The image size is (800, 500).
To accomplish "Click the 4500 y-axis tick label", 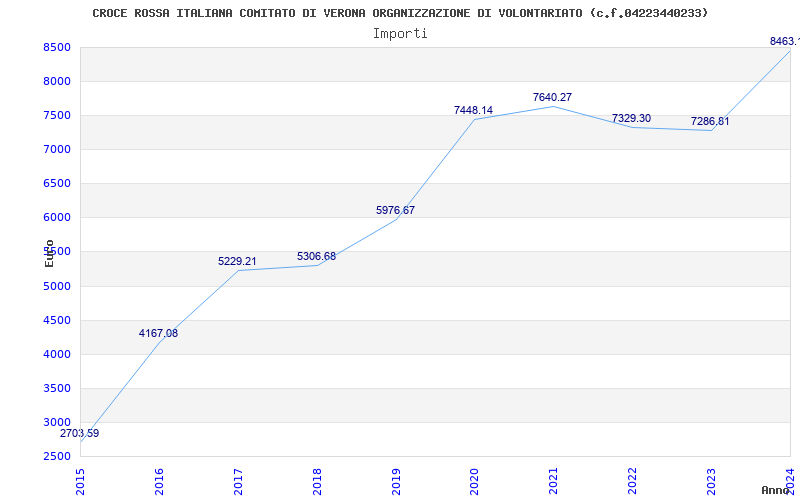I will tap(57, 320).
